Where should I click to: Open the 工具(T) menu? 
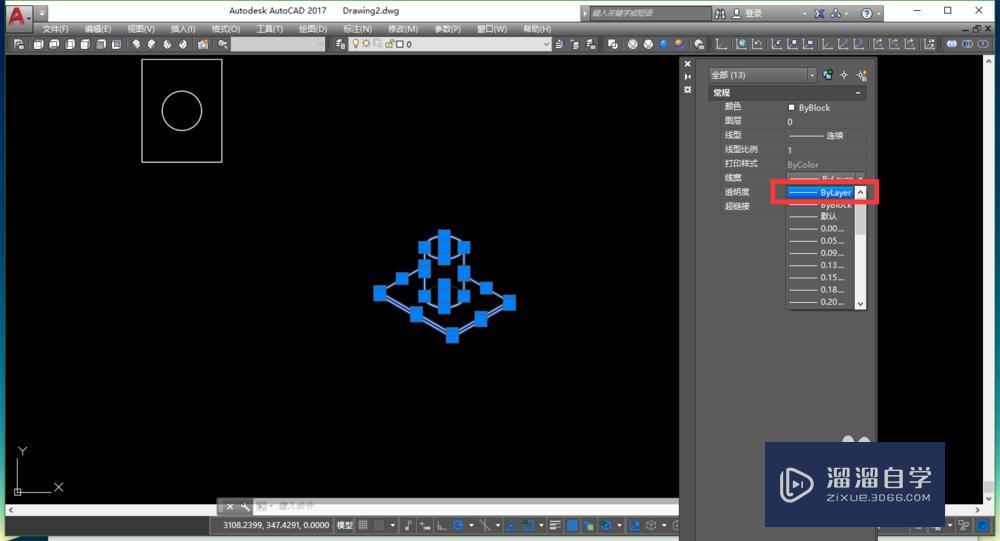[269, 29]
